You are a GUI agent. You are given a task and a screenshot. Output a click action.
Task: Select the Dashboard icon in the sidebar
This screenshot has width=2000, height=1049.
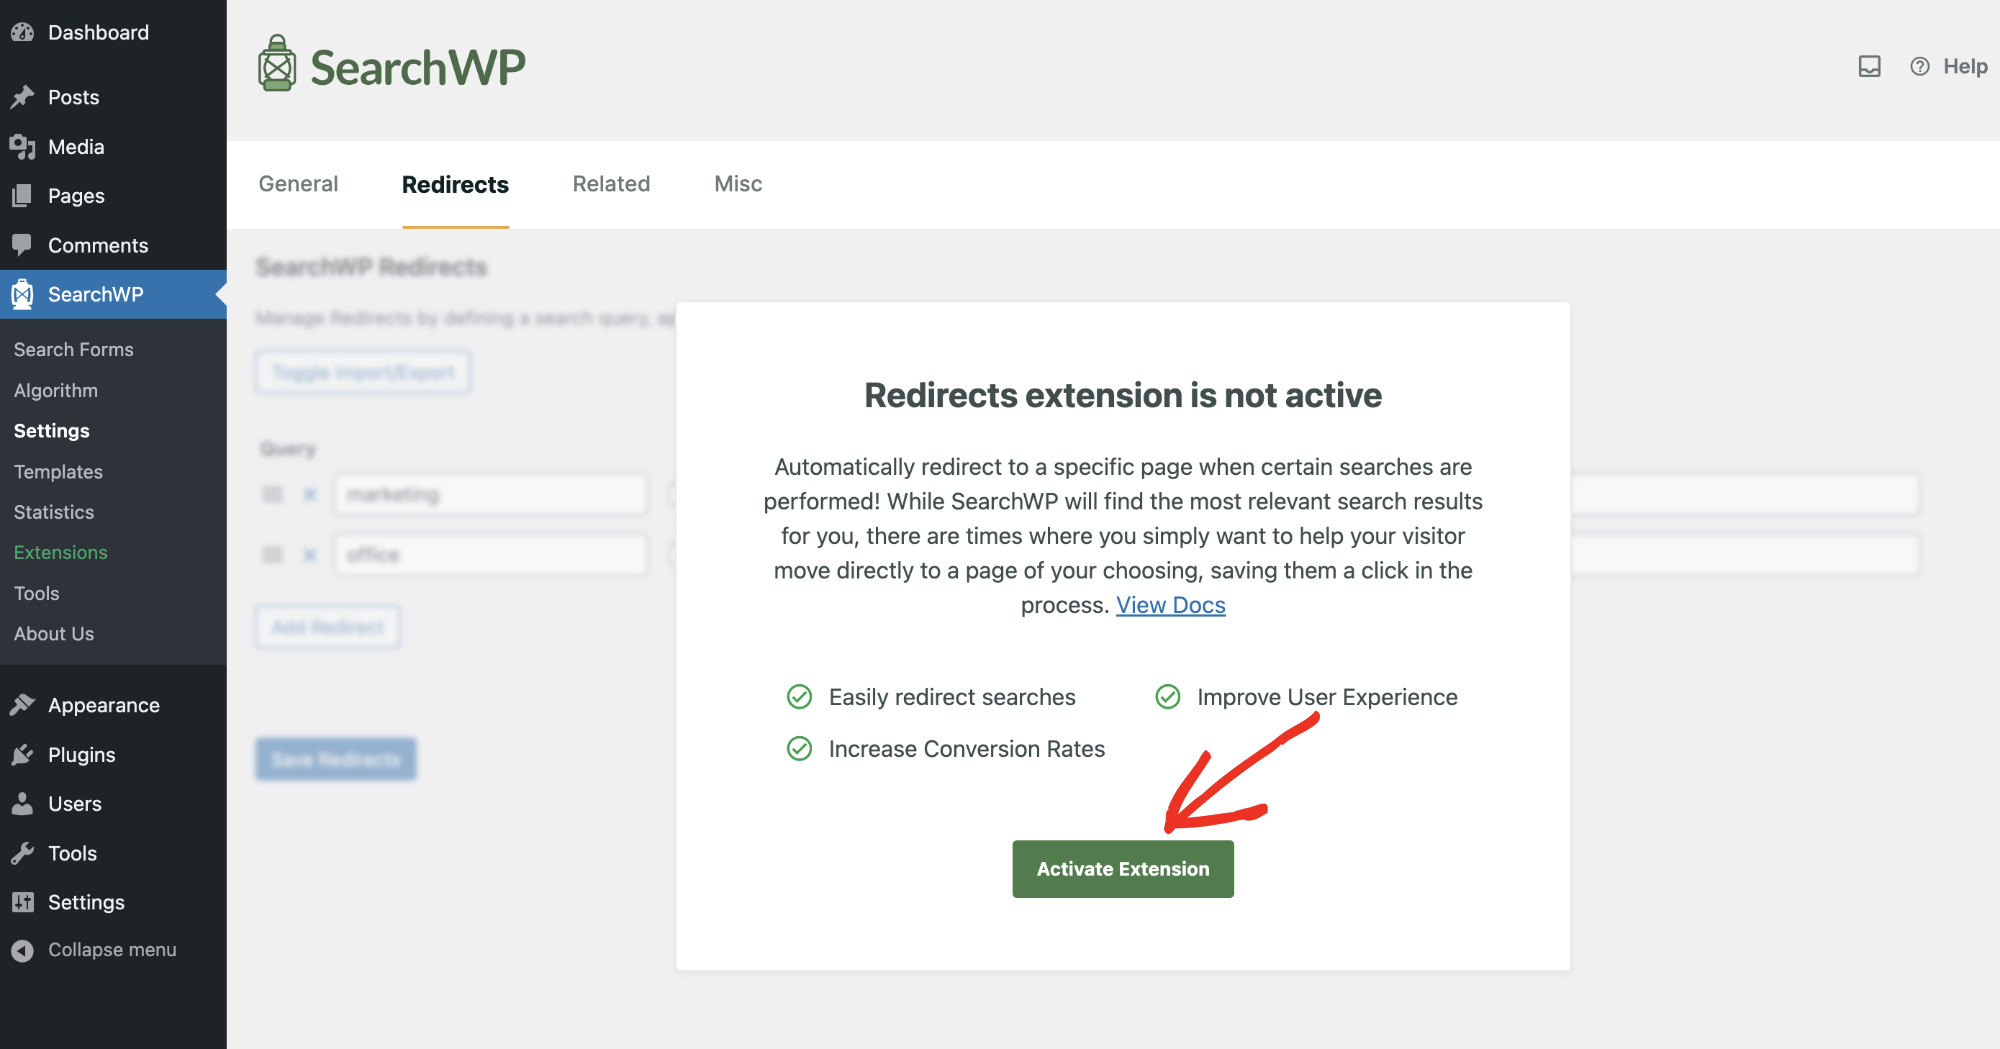[23, 32]
